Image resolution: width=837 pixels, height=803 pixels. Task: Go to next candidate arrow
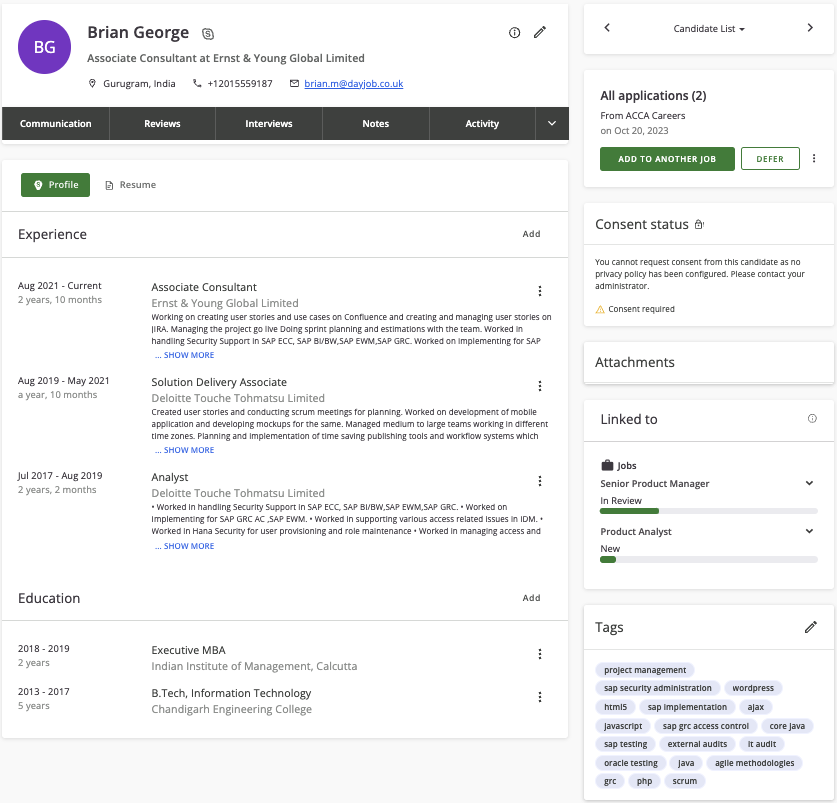pyautogui.click(x=810, y=28)
